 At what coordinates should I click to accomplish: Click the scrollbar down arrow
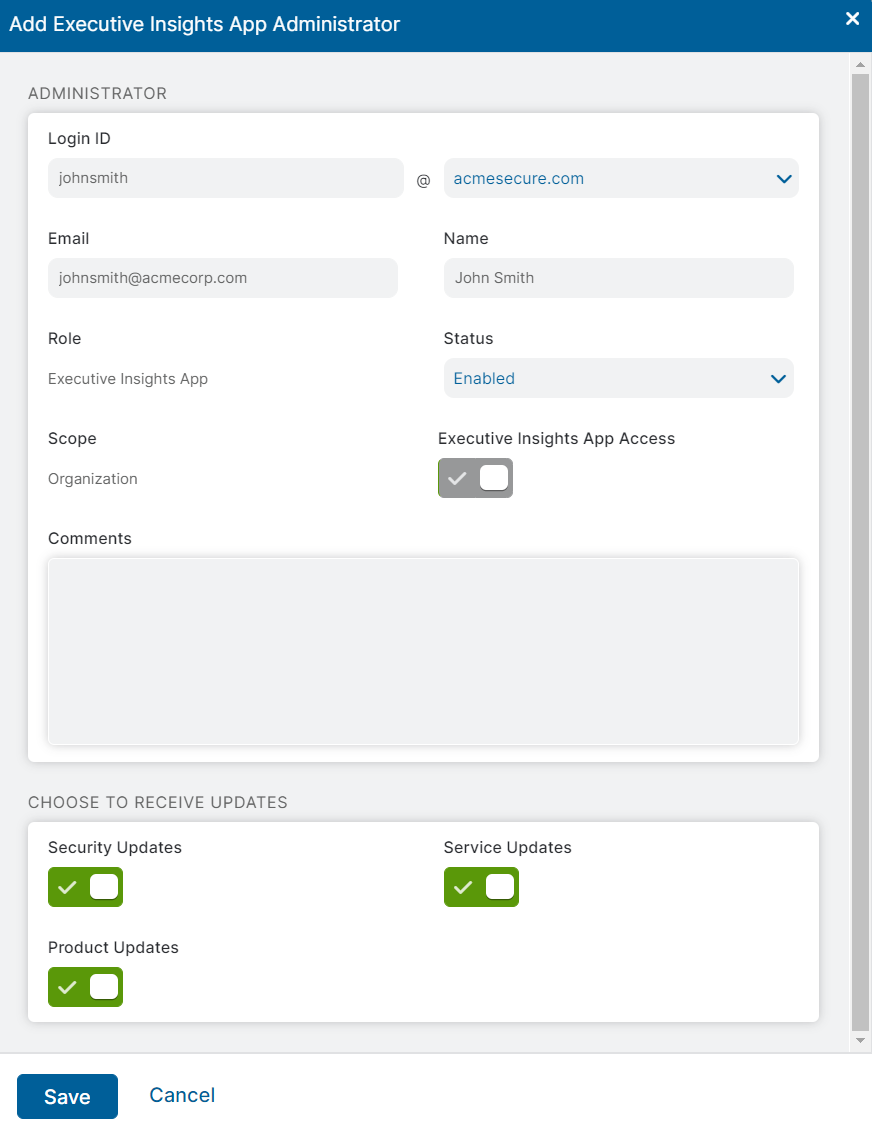[860, 1040]
